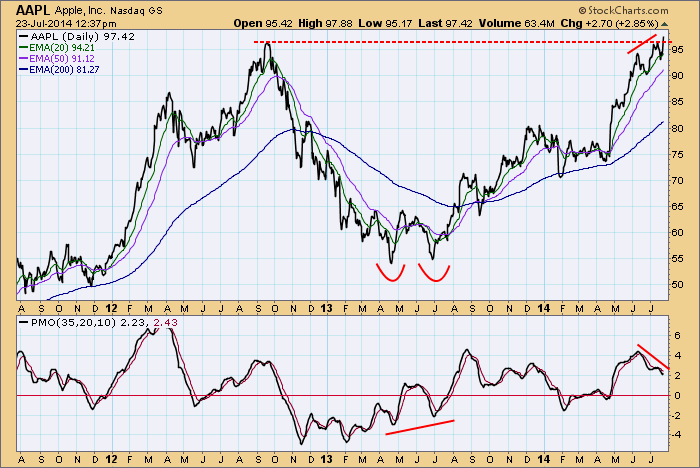
Task: Click the StockCharts.com copyright text
Action: tap(623, 10)
